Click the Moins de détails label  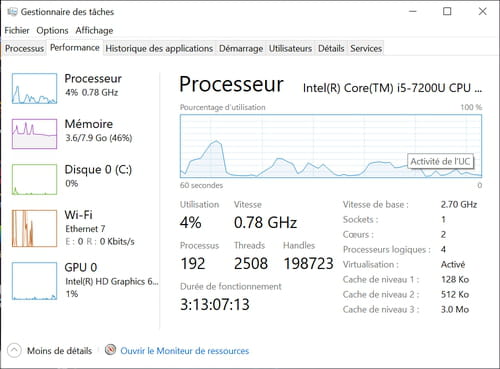click(59, 351)
